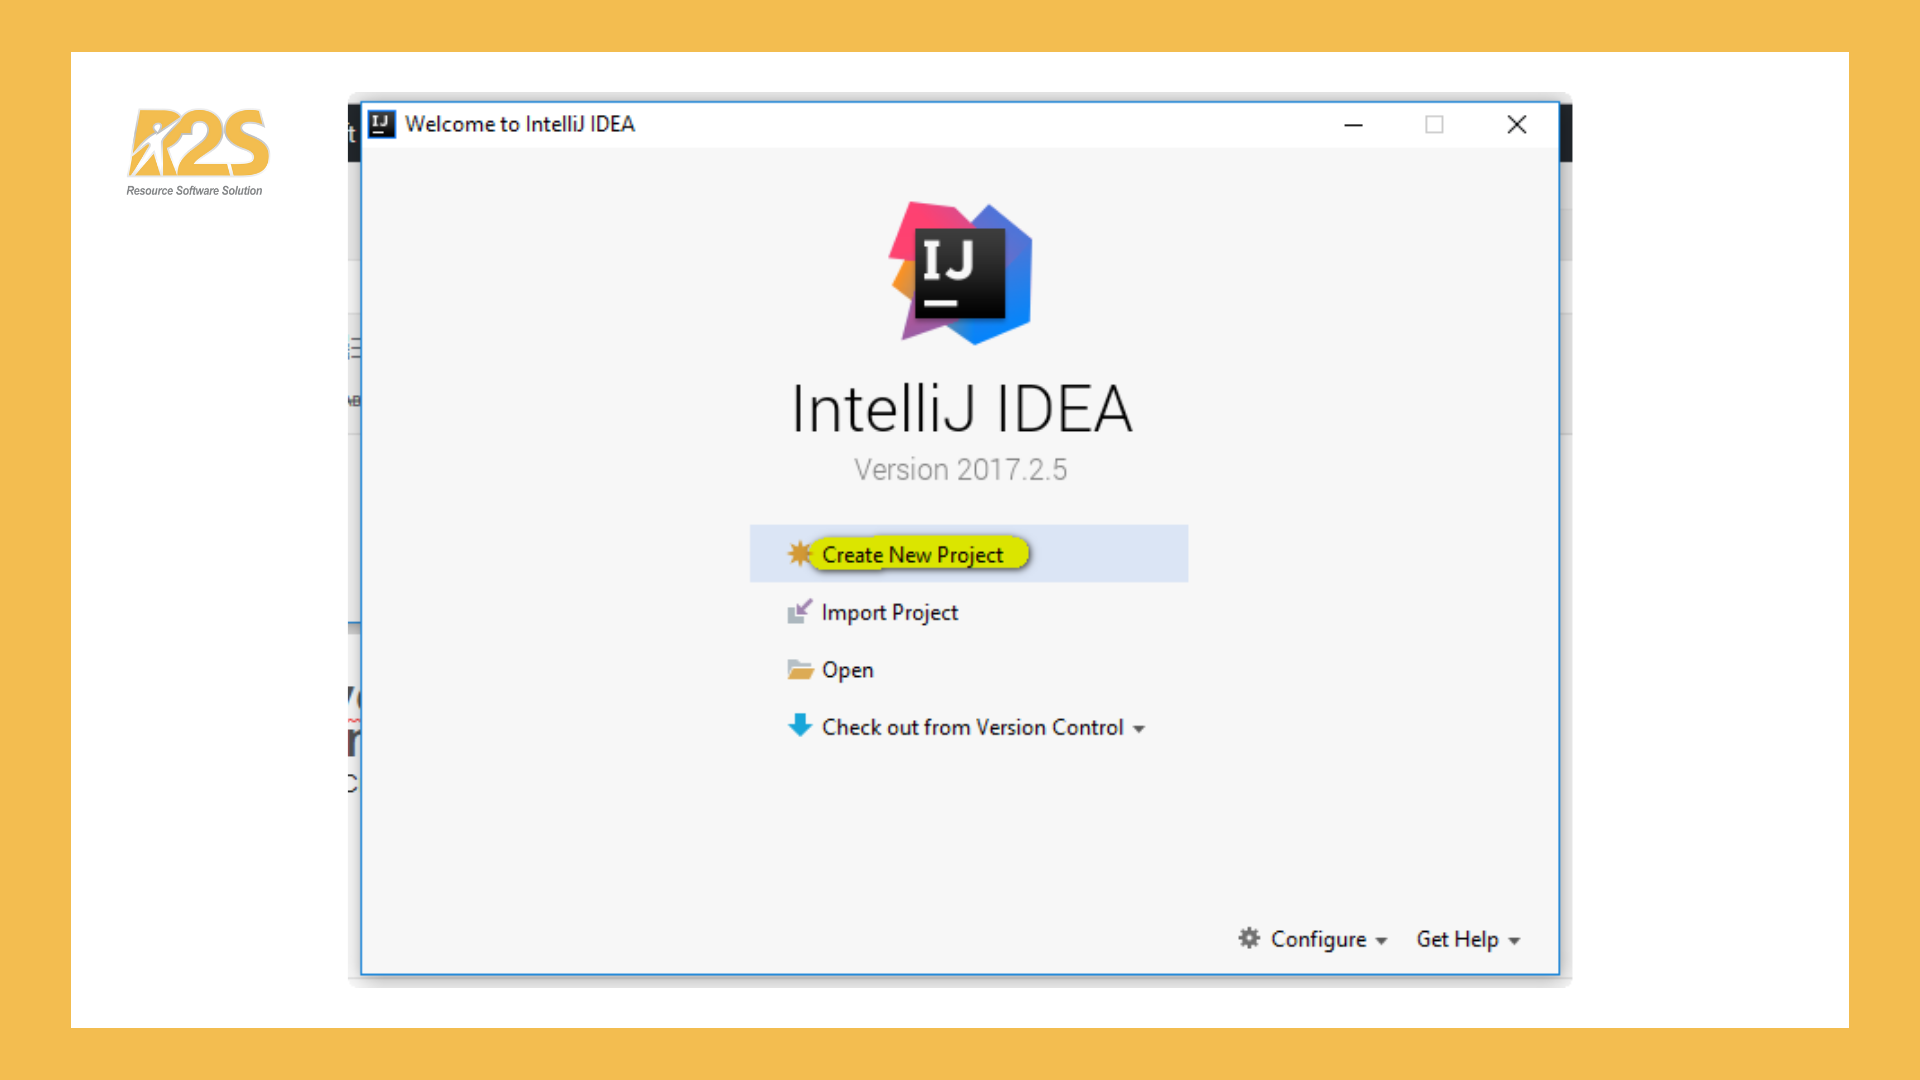The width and height of the screenshot is (1920, 1080).
Task: Click the Import Project arrow icon
Action: click(799, 611)
